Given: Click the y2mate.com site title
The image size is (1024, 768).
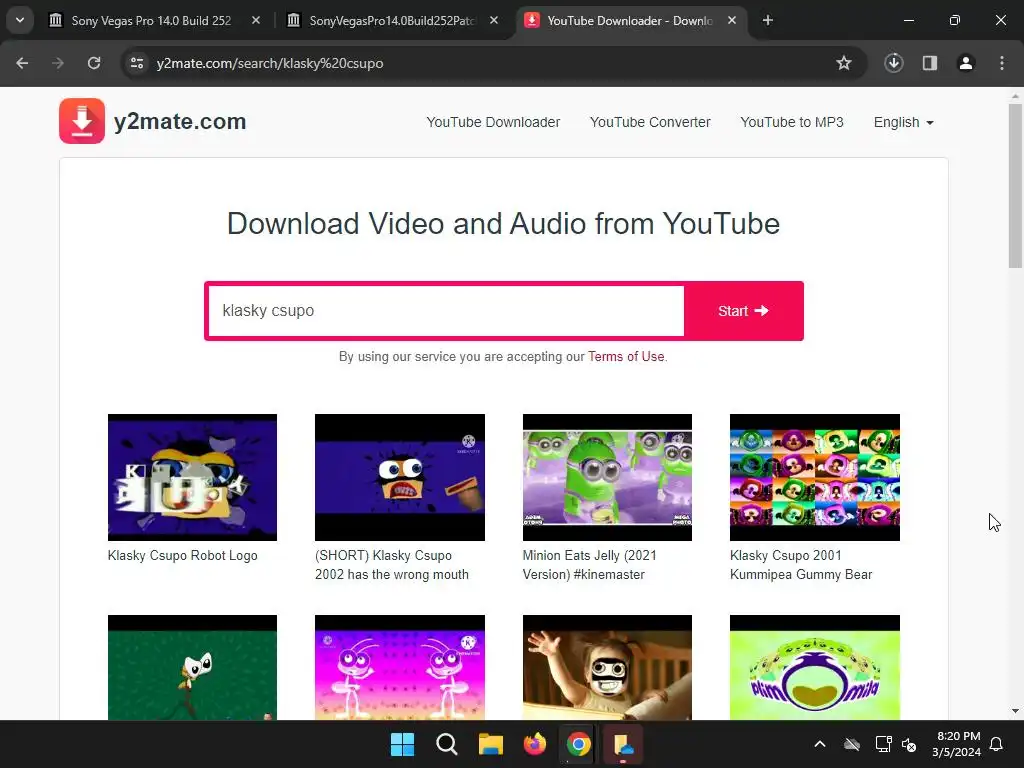Looking at the screenshot, I should (x=180, y=121).
